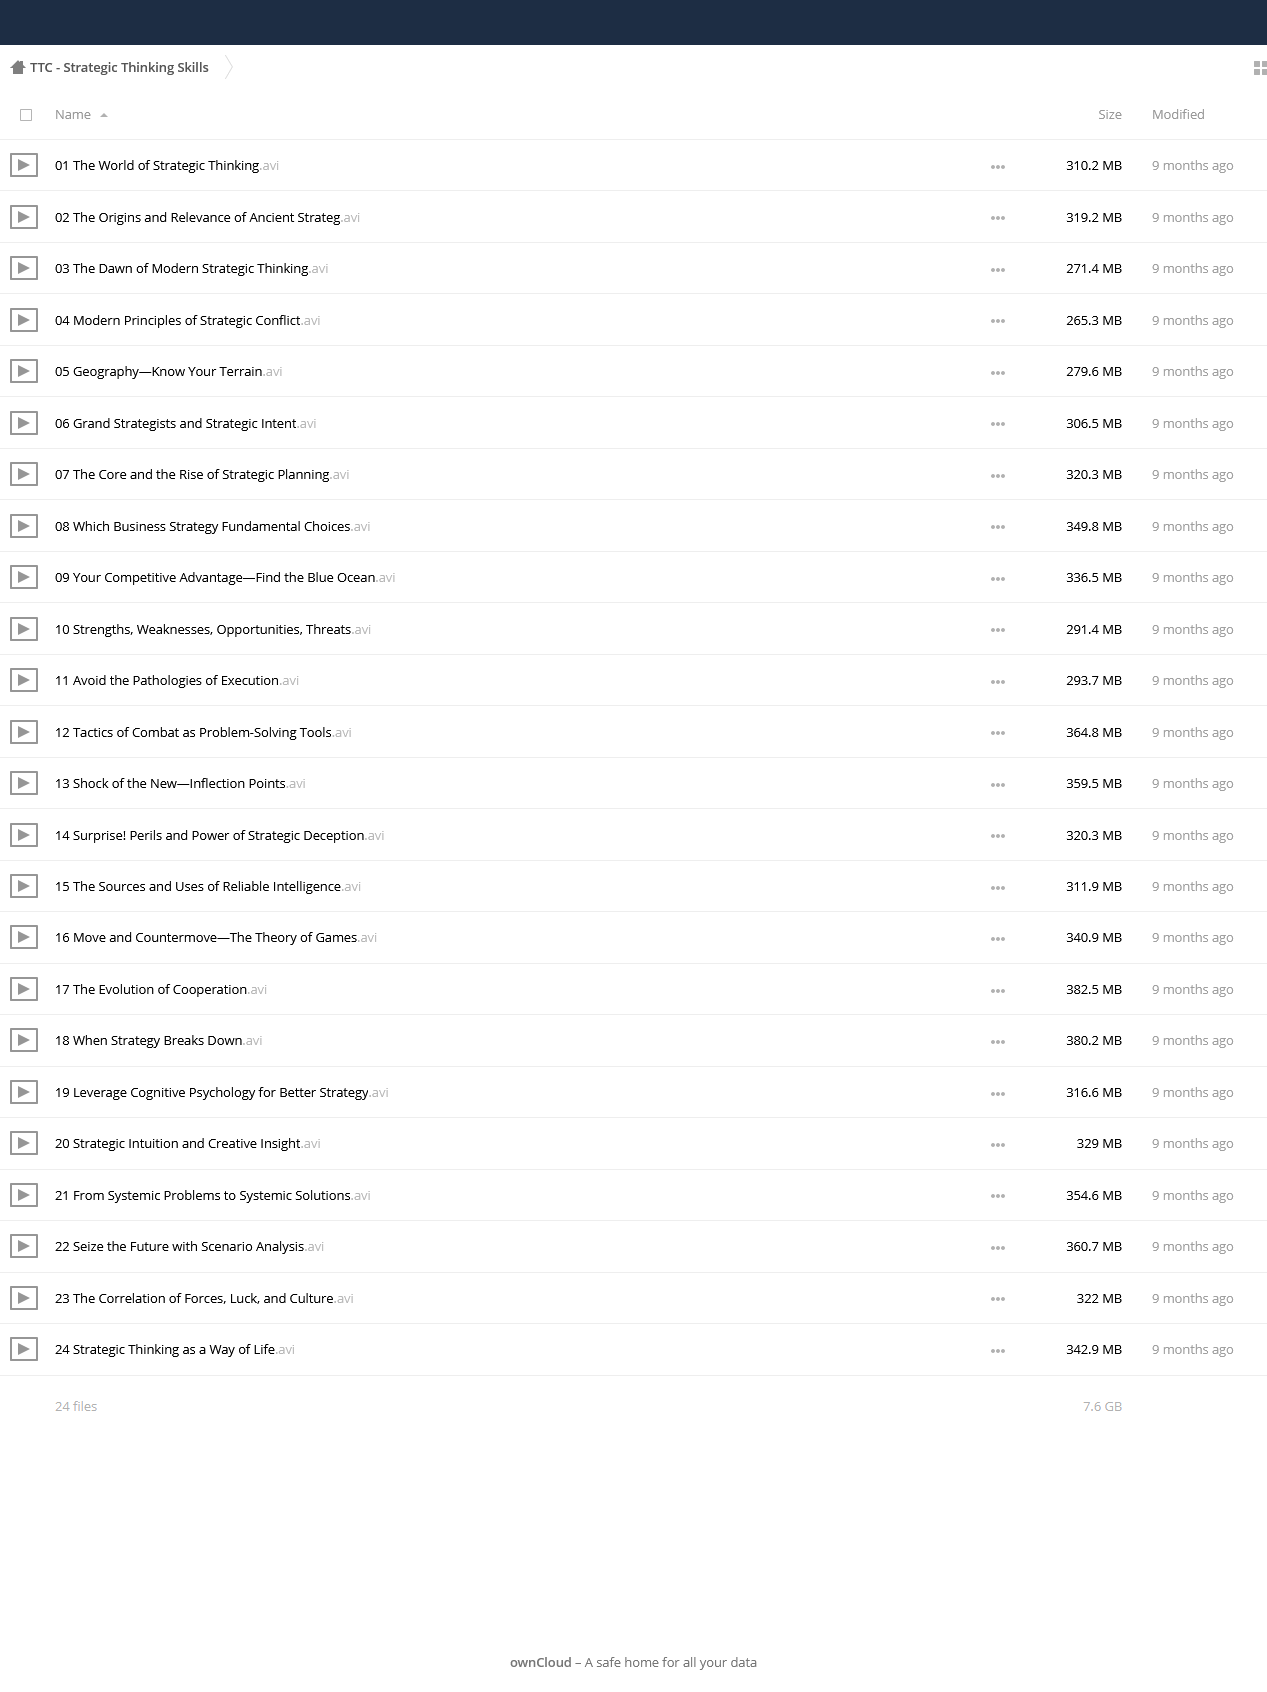
Task: Open 16 Move and Countermove—The Theory of Games
Action: [x=216, y=937]
